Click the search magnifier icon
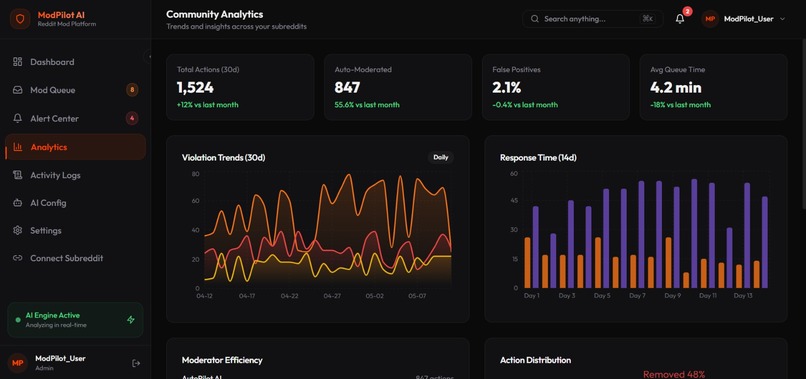Image resolution: width=806 pixels, height=379 pixels. pos(535,19)
